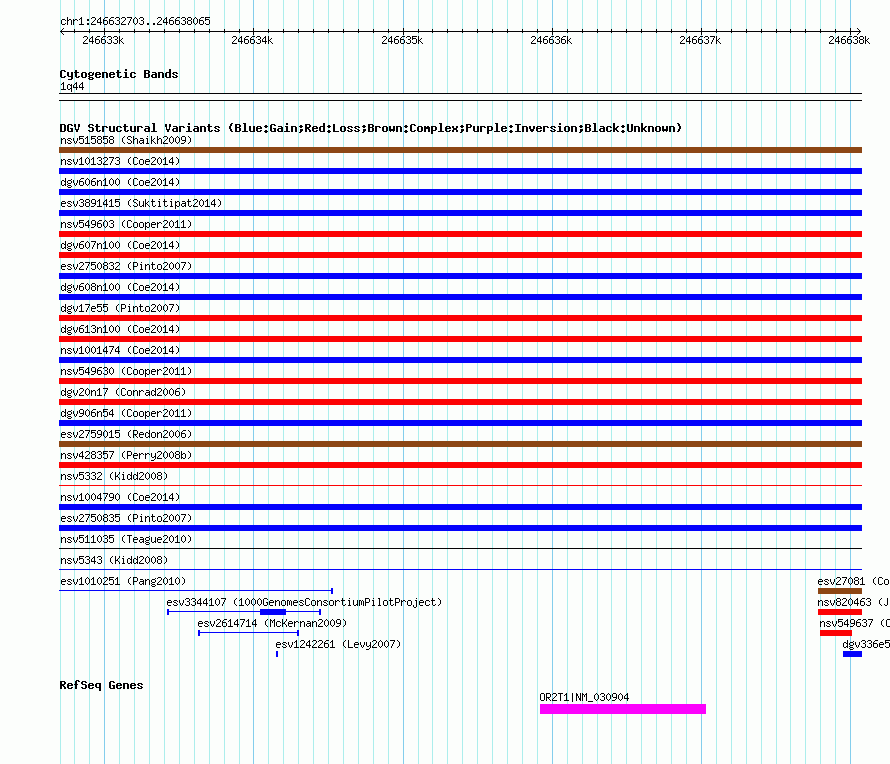
Task: Select the DGV Structural Variants track title
Action: tap(370, 128)
